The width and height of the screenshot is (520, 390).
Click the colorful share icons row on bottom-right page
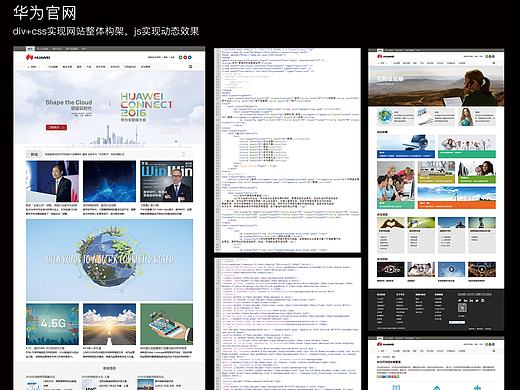tap(388, 377)
